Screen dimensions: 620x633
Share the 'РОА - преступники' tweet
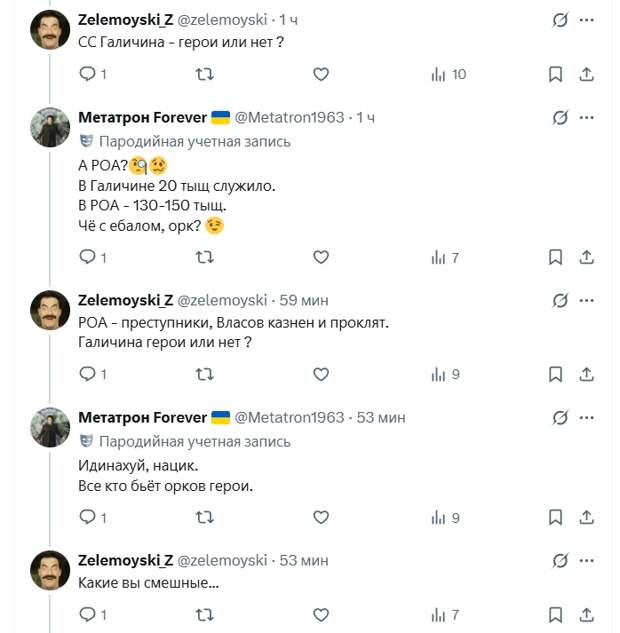coord(587,374)
